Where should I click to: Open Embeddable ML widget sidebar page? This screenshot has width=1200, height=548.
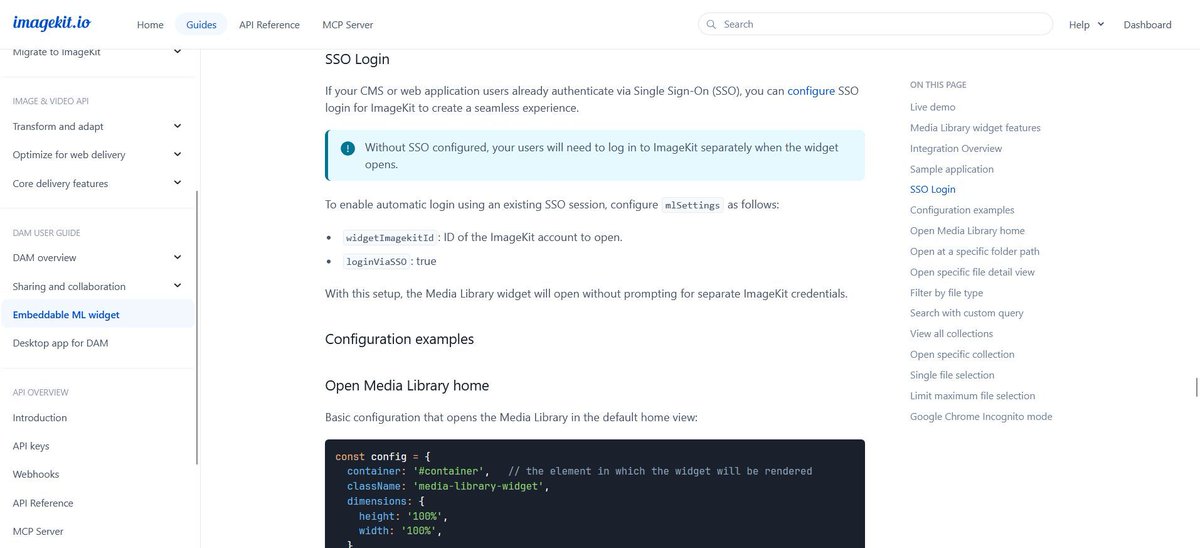(97, 314)
